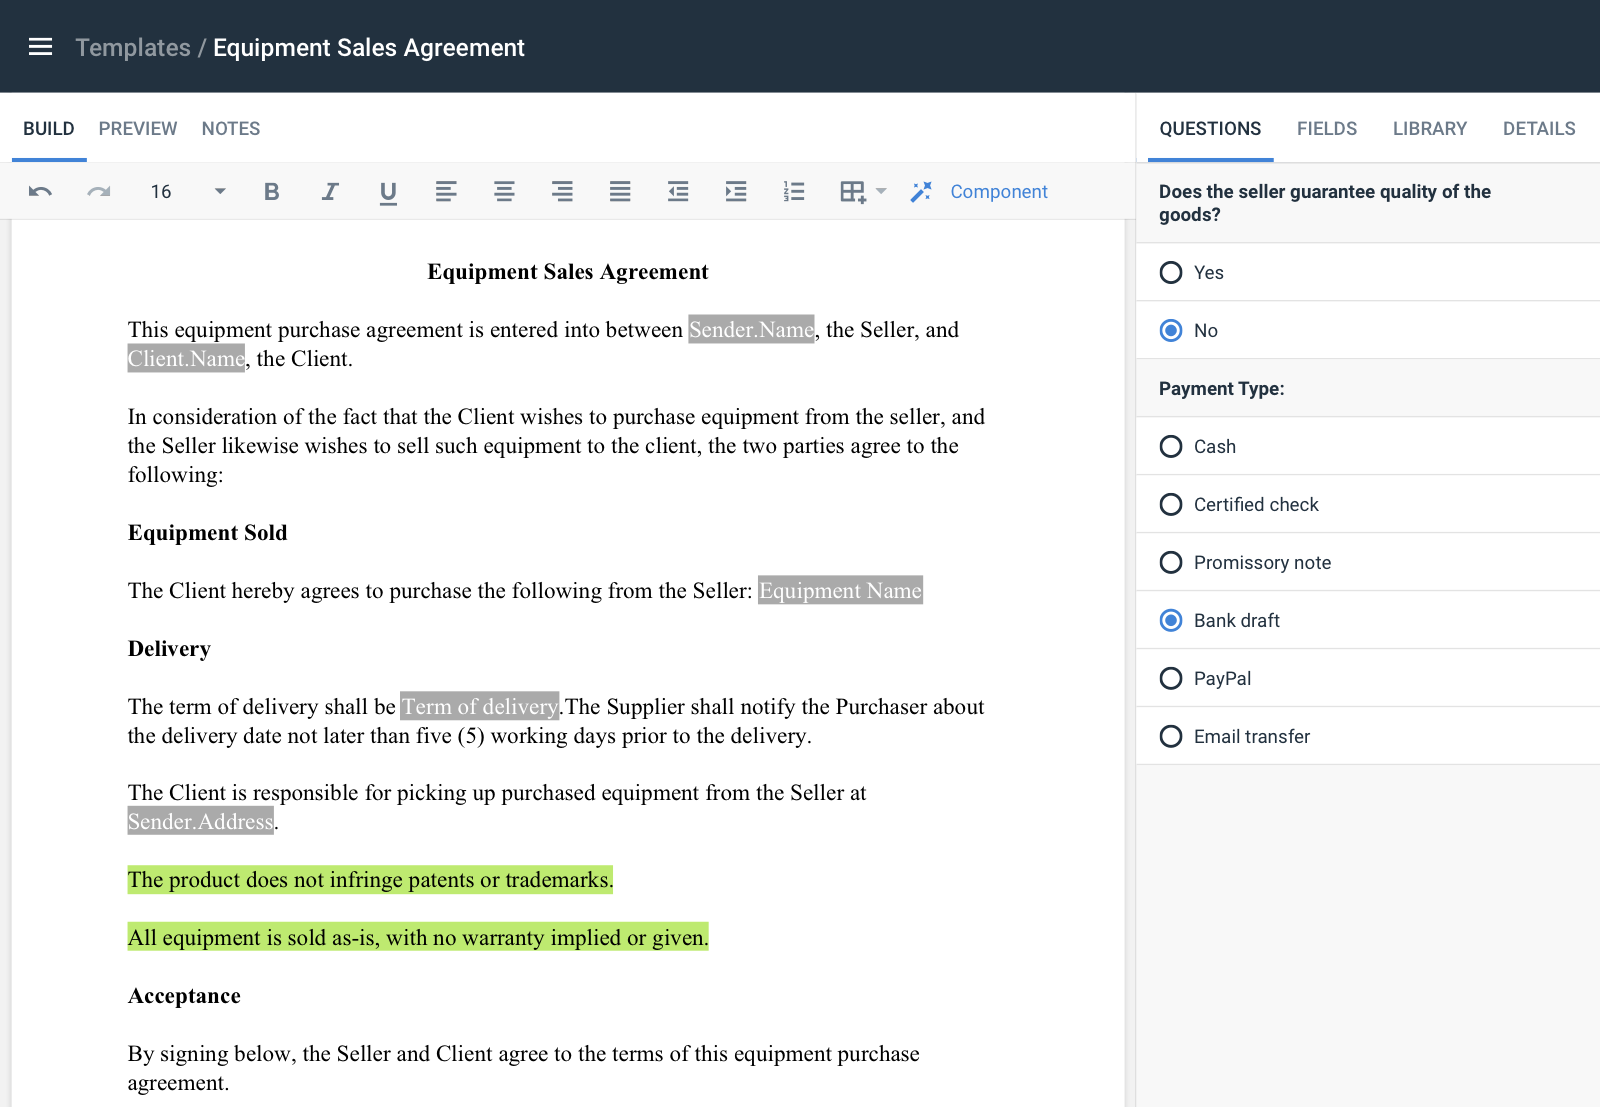Open the font size dropdown showing 16
This screenshot has height=1107, width=1600.
(x=188, y=191)
